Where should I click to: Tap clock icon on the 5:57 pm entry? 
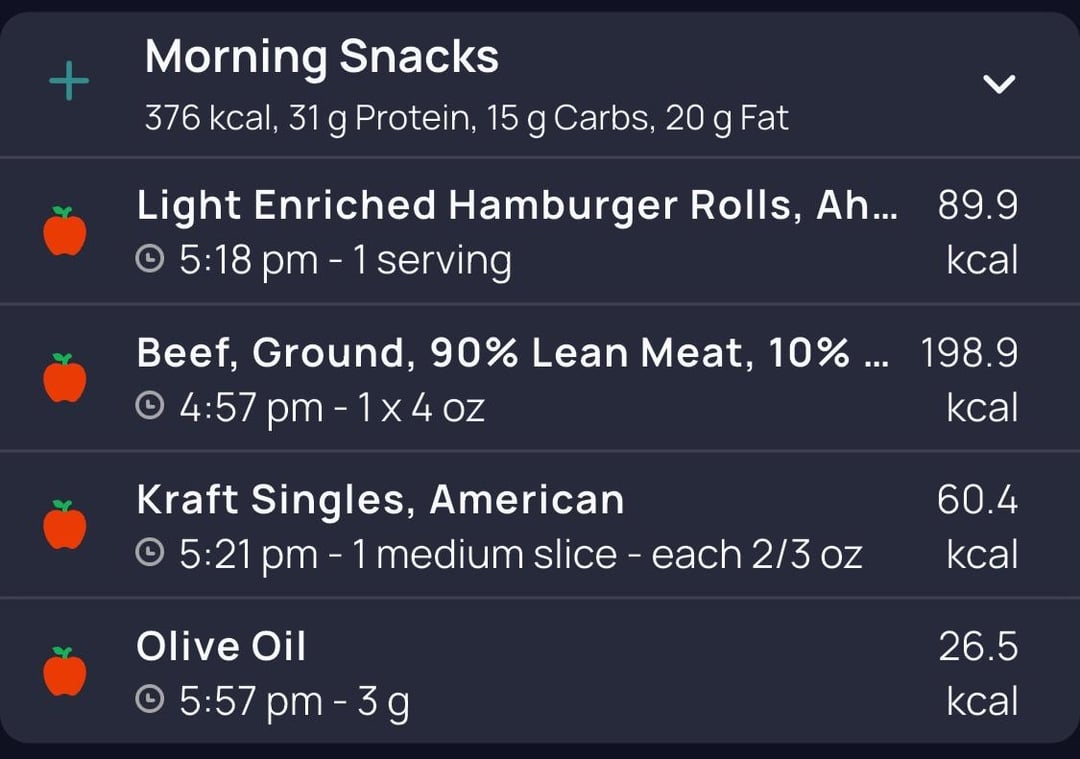pyautogui.click(x=150, y=700)
